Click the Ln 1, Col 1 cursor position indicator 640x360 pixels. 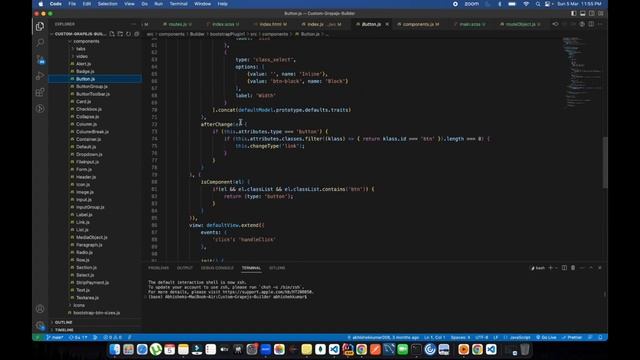click(x=435, y=338)
